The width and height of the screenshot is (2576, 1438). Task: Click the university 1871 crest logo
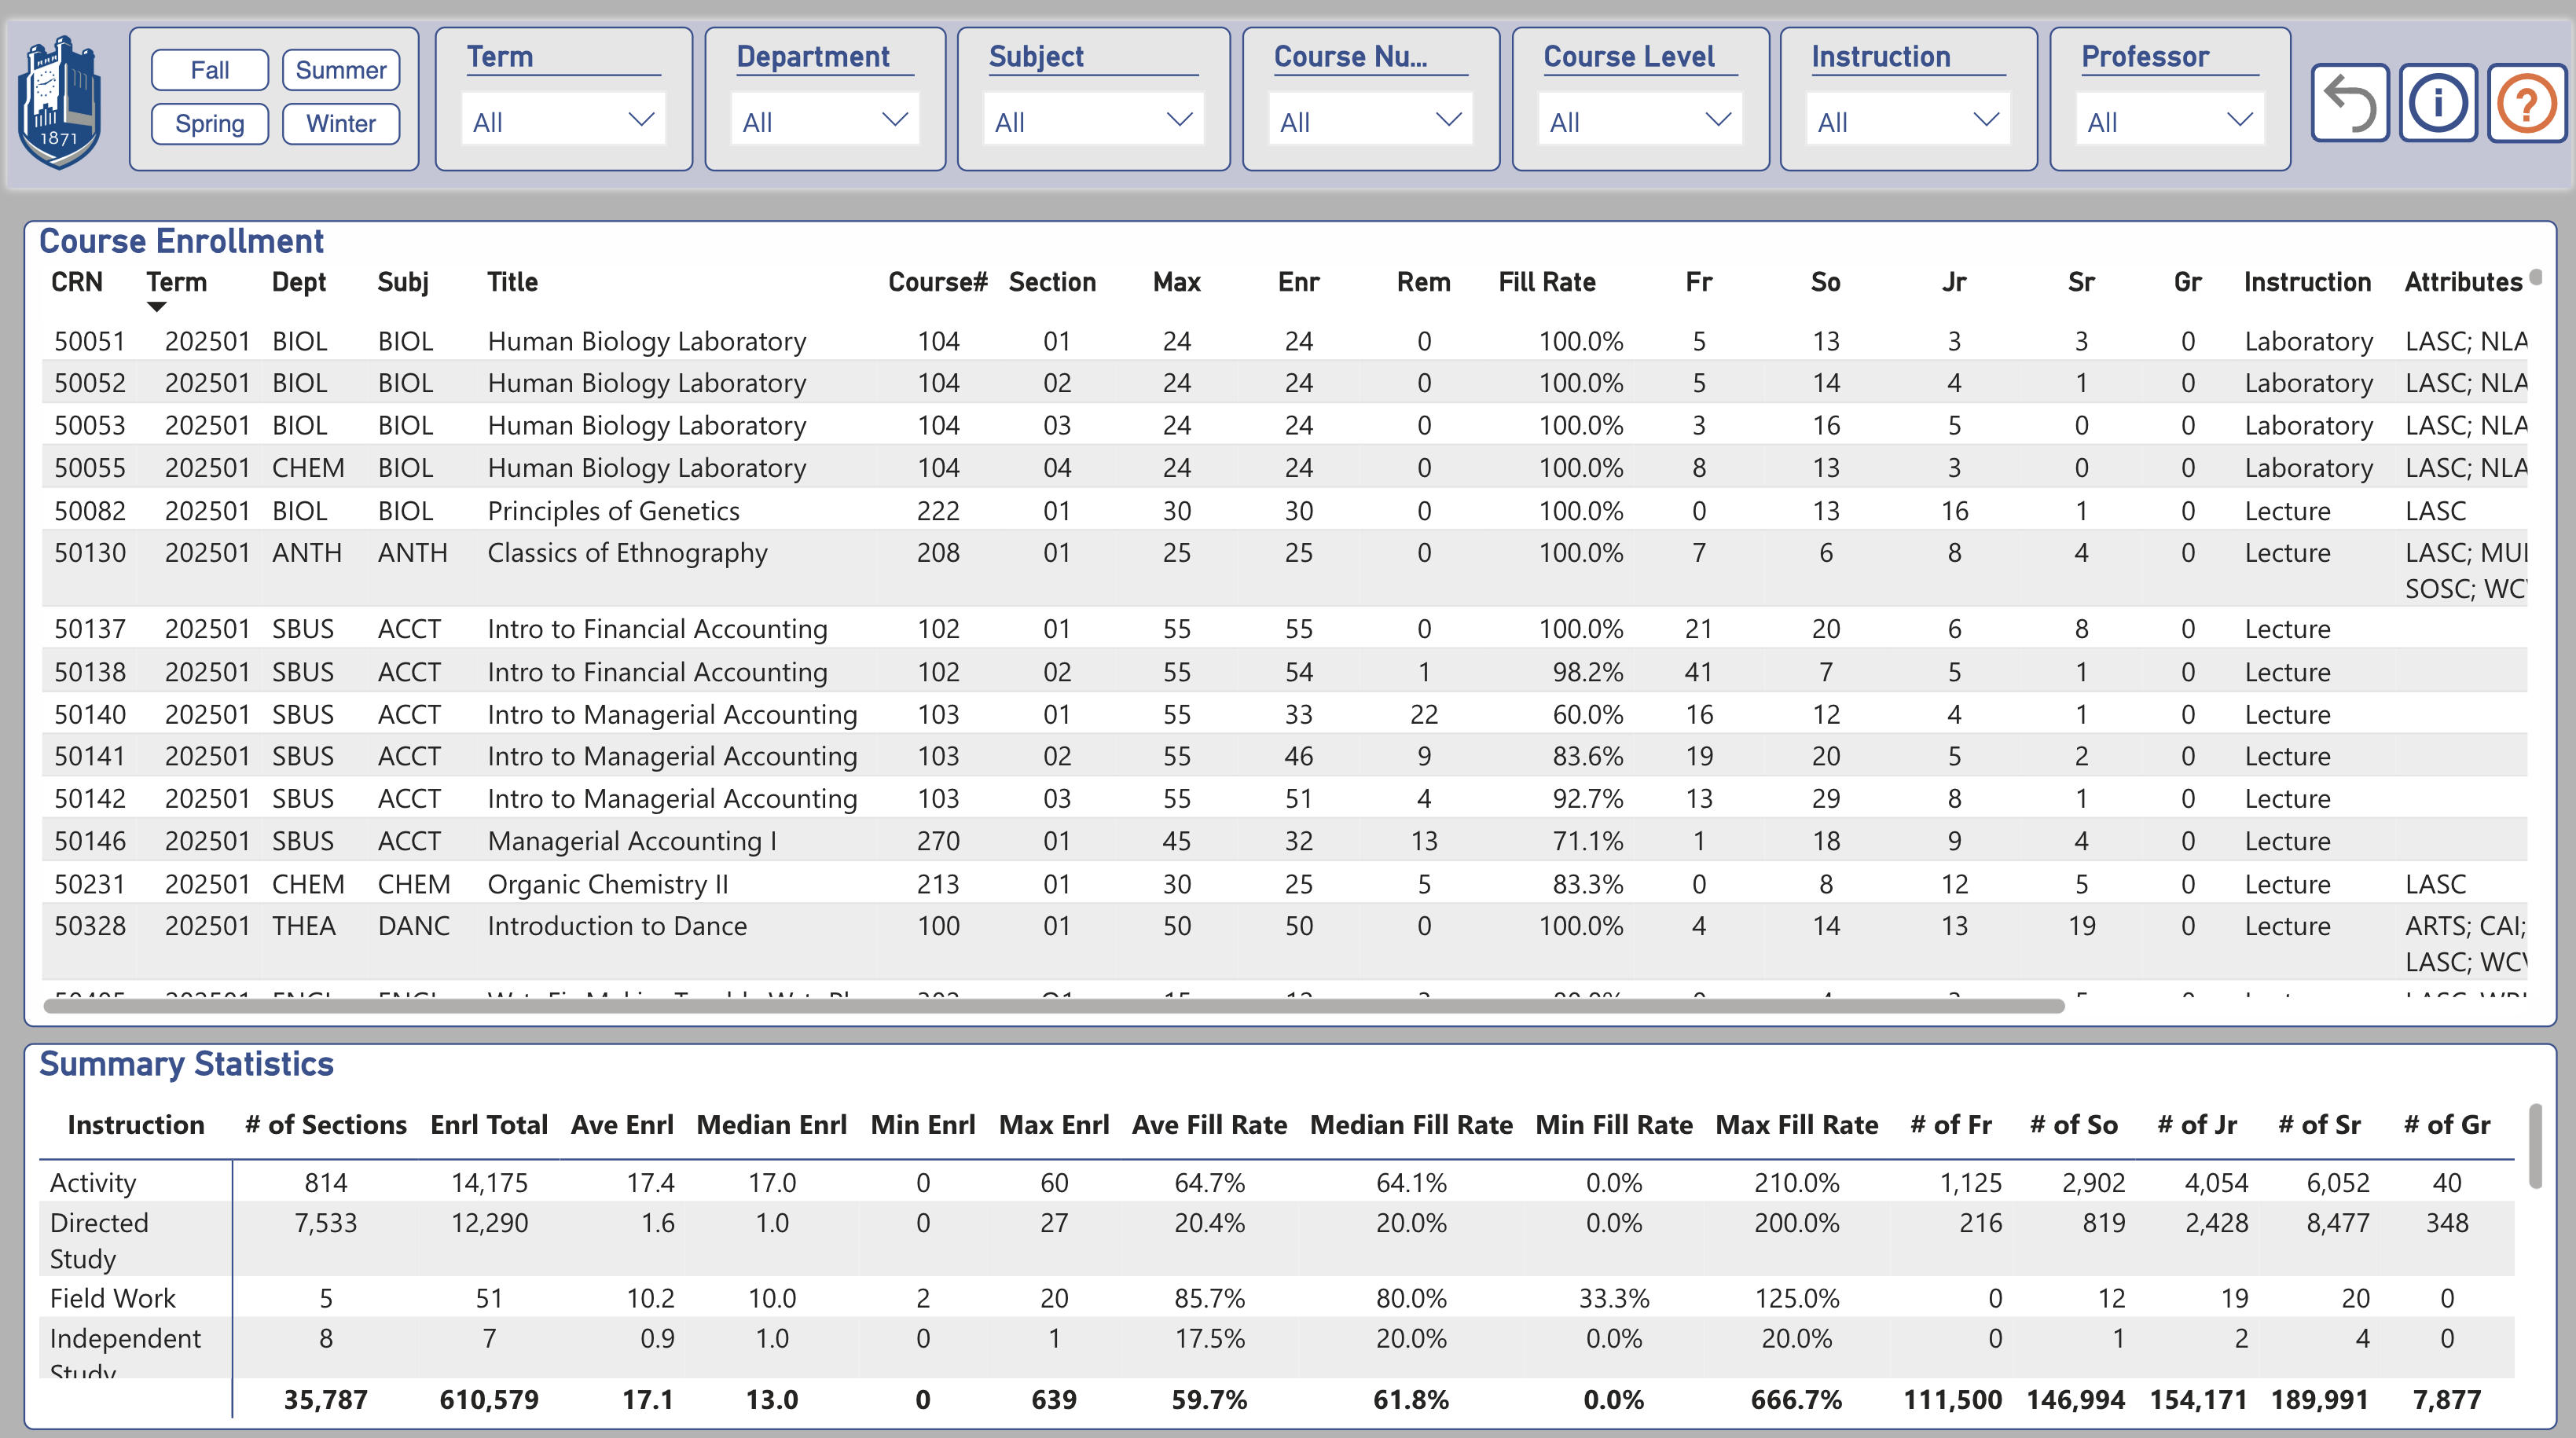pyautogui.click(x=60, y=102)
